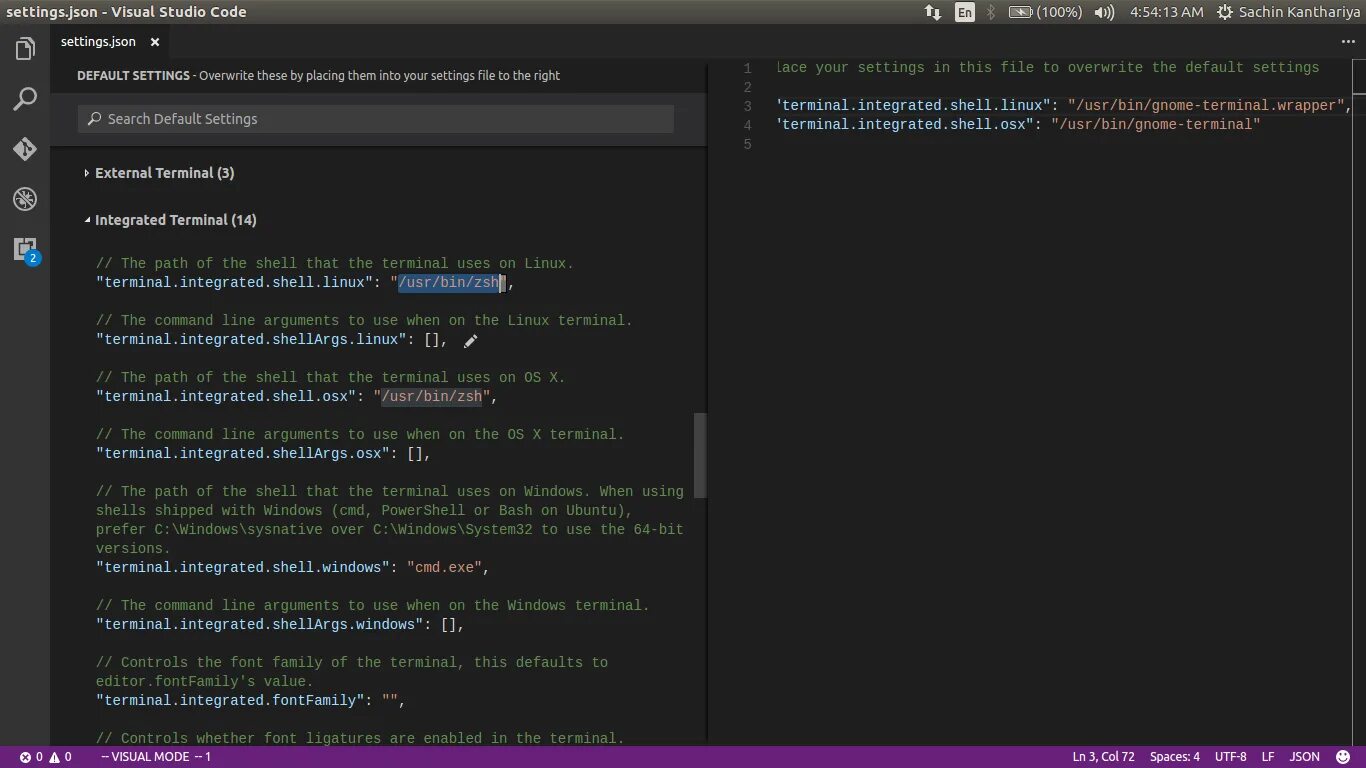Click the warnings count in status bar

click(60, 757)
